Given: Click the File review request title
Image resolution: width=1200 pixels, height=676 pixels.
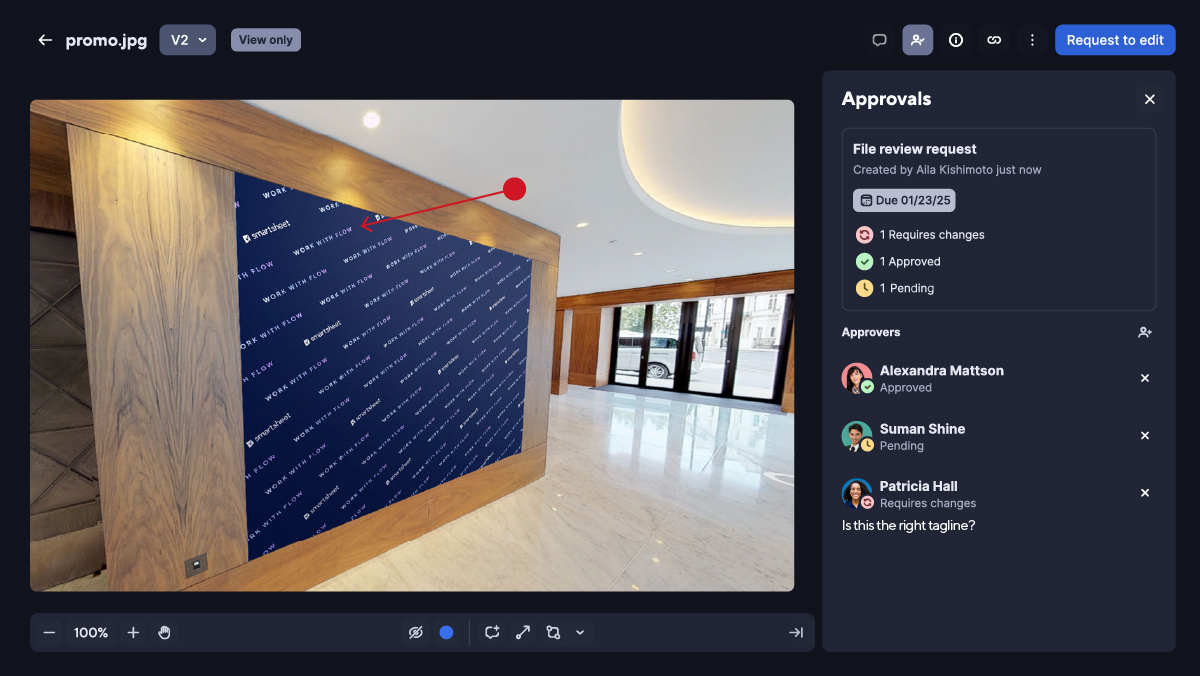Looking at the screenshot, I should (915, 149).
